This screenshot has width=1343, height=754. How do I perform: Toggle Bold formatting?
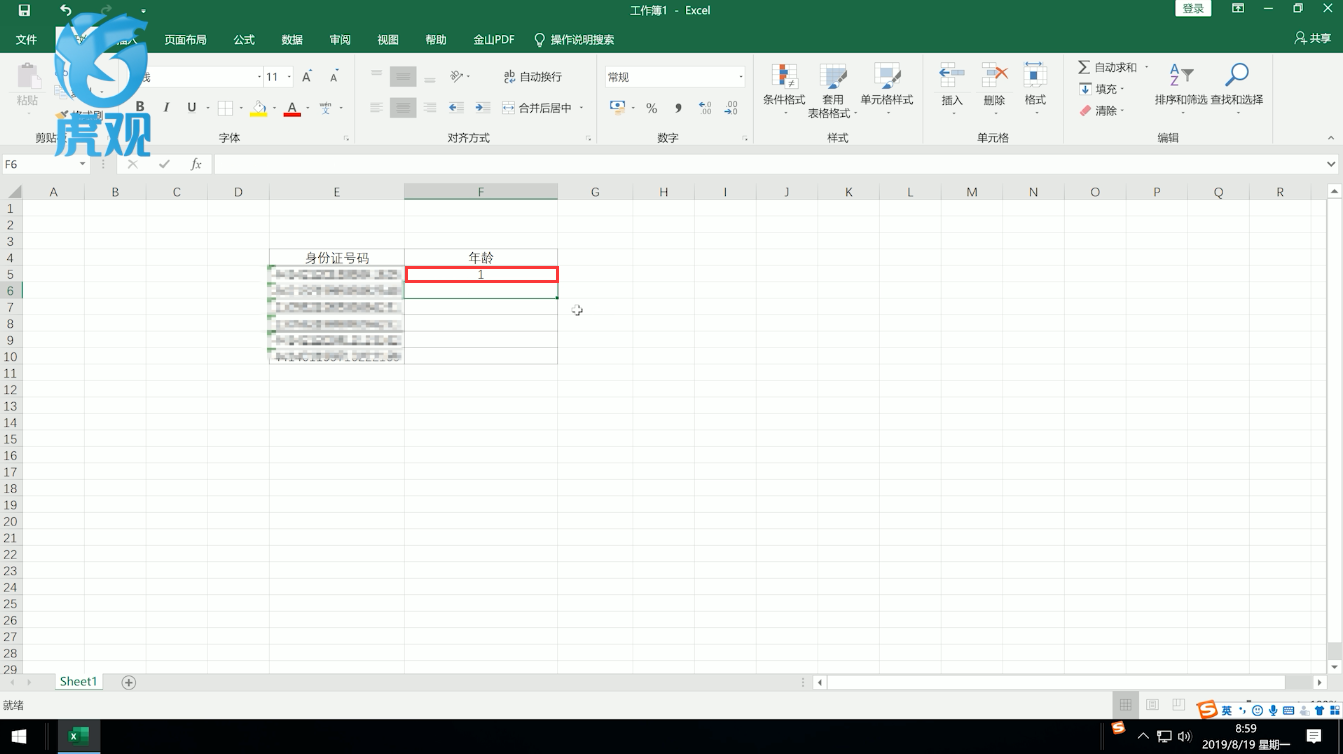140,108
